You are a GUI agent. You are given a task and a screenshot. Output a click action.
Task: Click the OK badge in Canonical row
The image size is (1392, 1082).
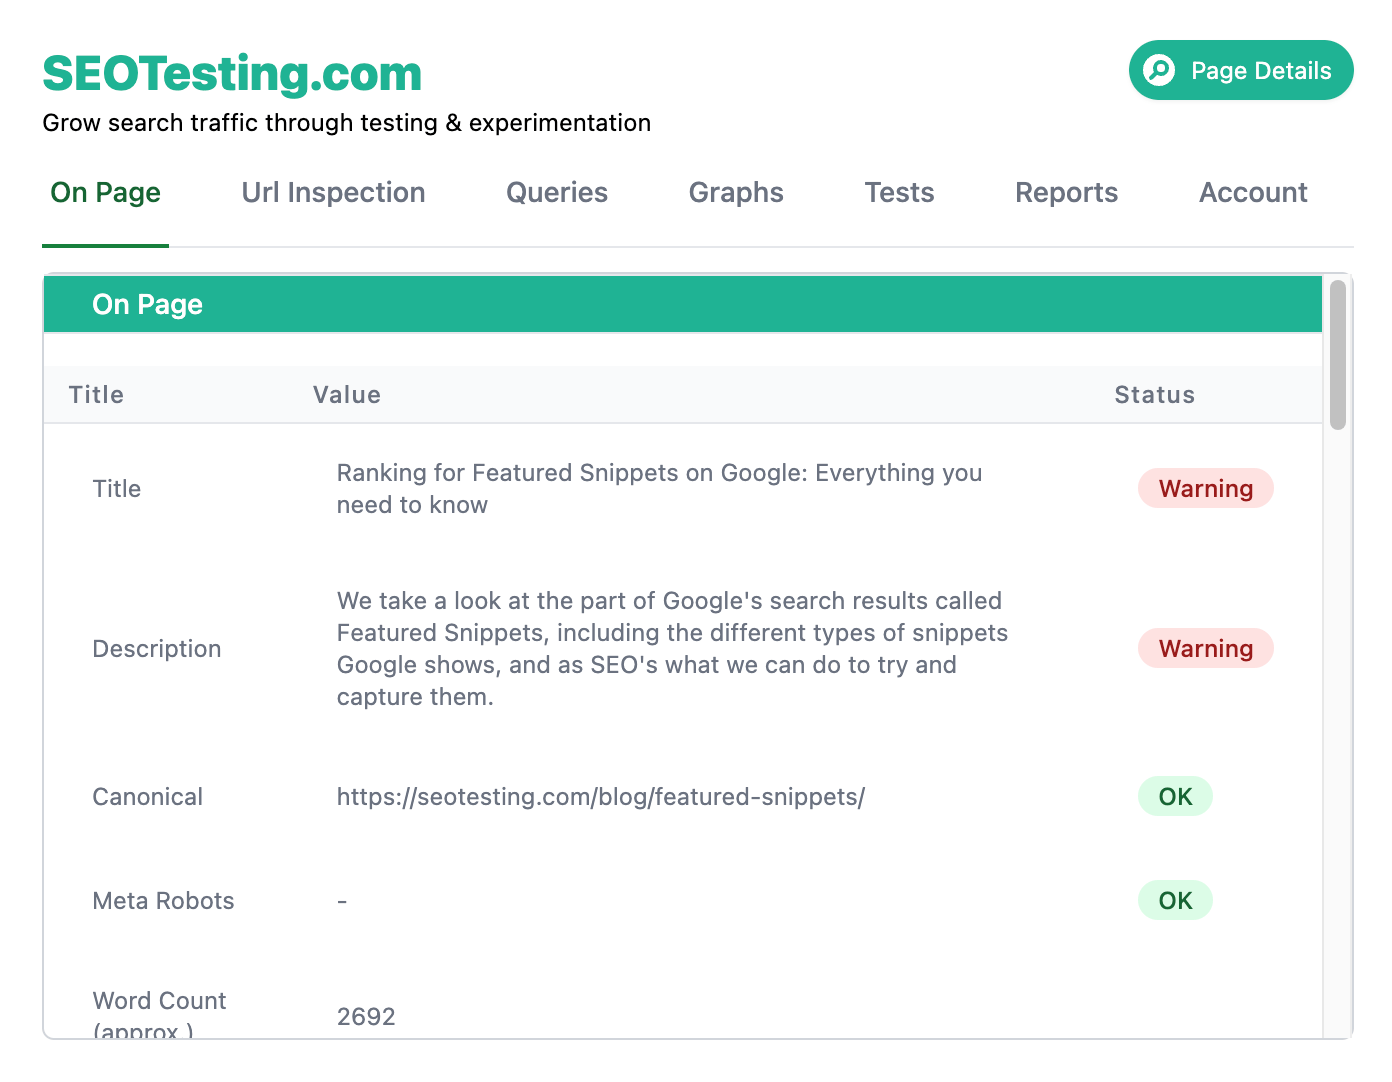click(x=1175, y=796)
